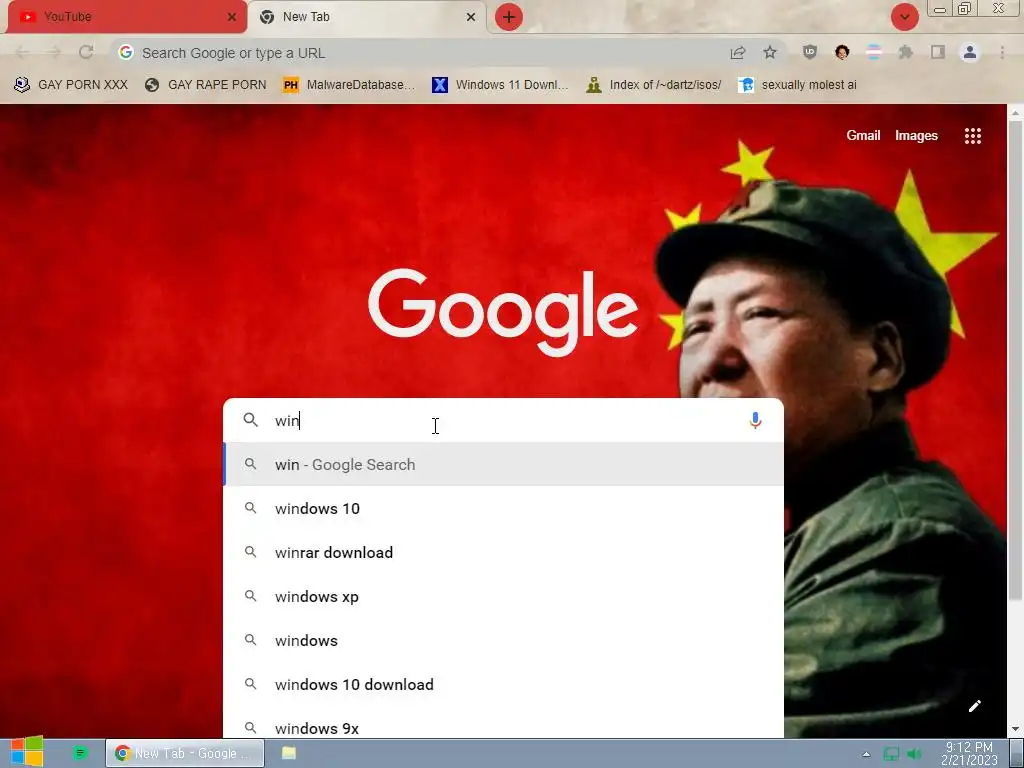The height and width of the screenshot is (768, 1024).
Task: Open the Index of /~dartz/isos/ bookmark
Action: click(x=654, y=85)
